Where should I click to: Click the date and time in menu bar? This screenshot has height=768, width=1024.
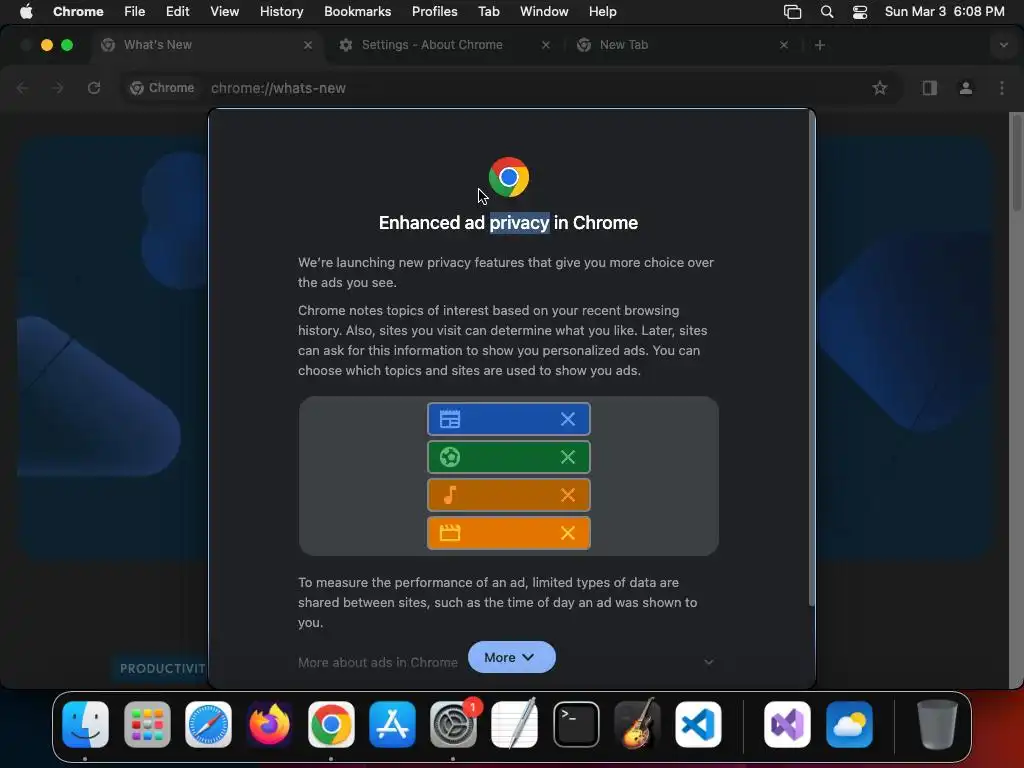point(944,12)
